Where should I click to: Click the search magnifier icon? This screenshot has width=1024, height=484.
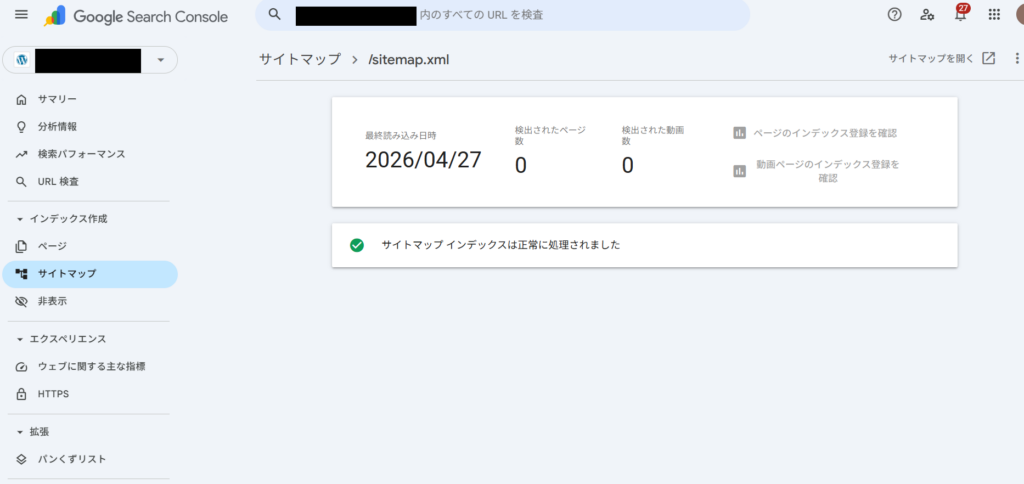[x=275, y=15]
